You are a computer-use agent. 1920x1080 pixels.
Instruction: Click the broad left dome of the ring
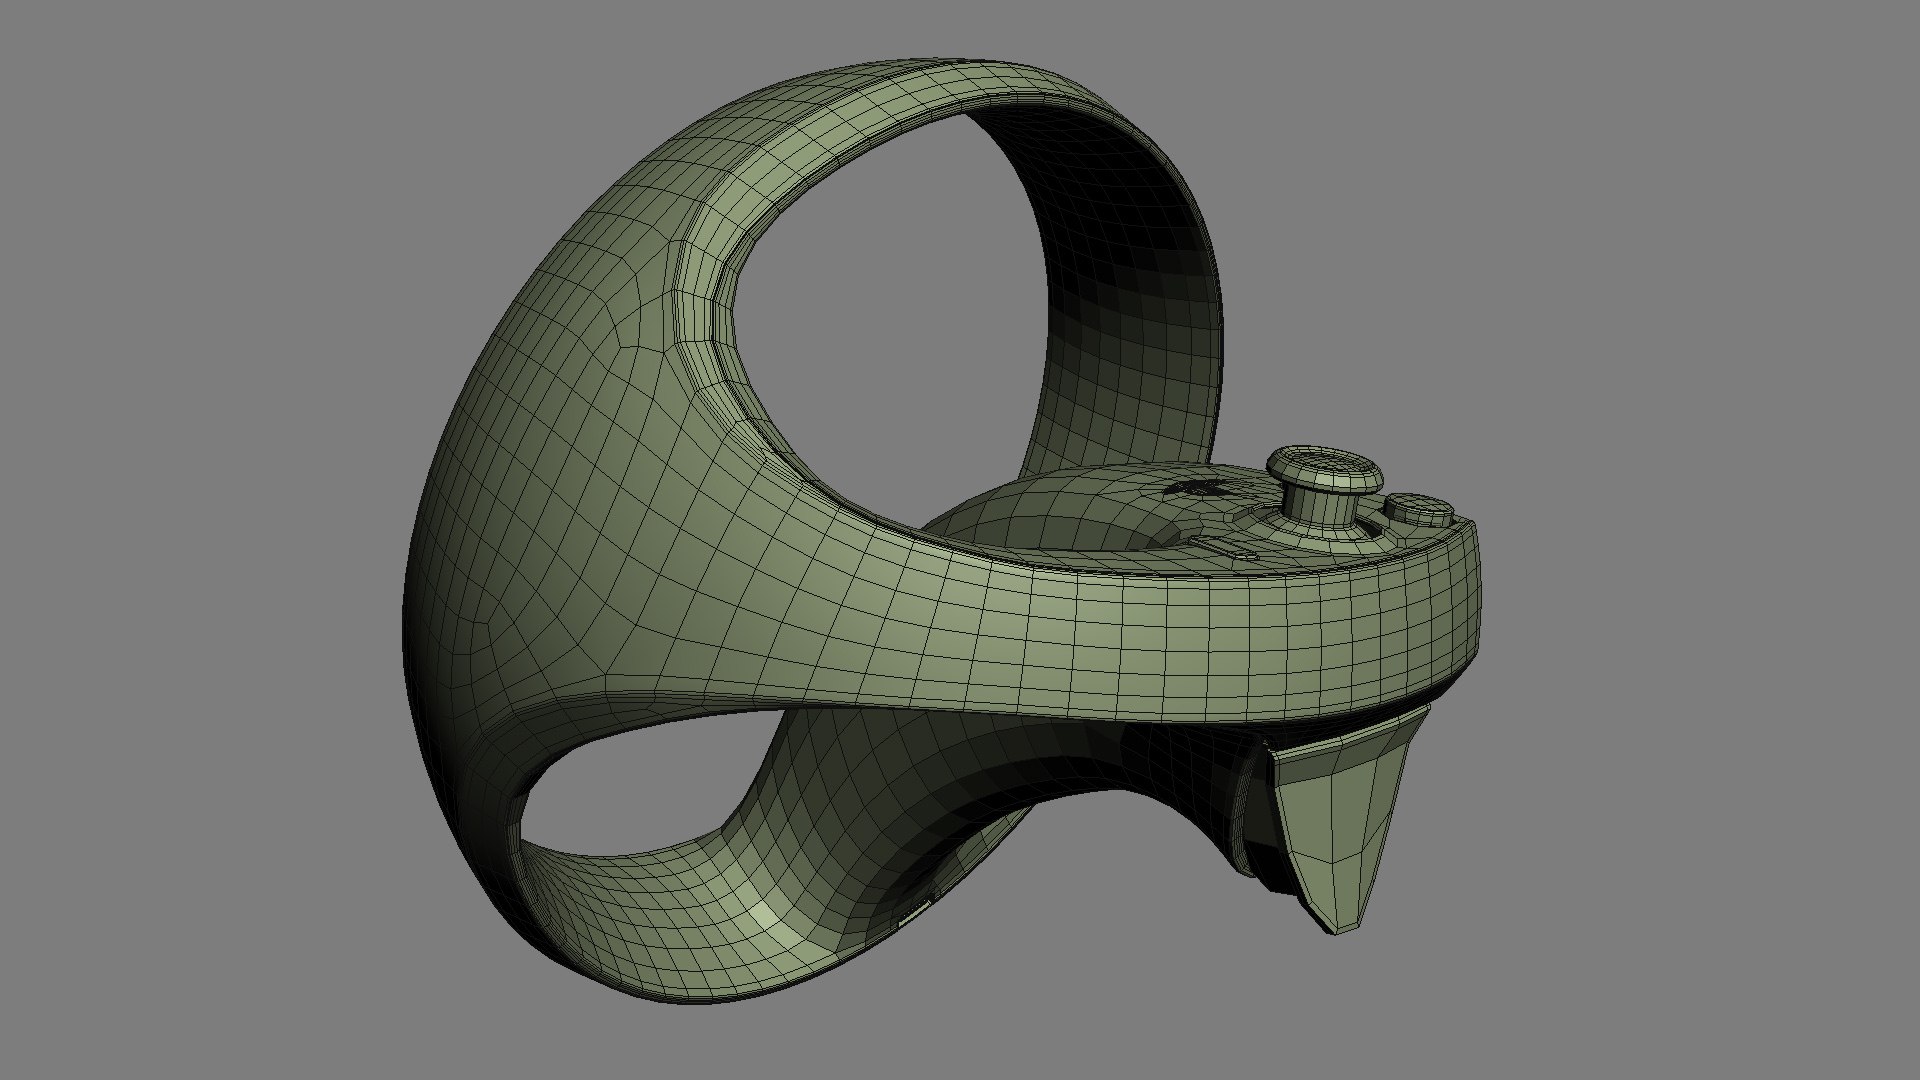540,480
